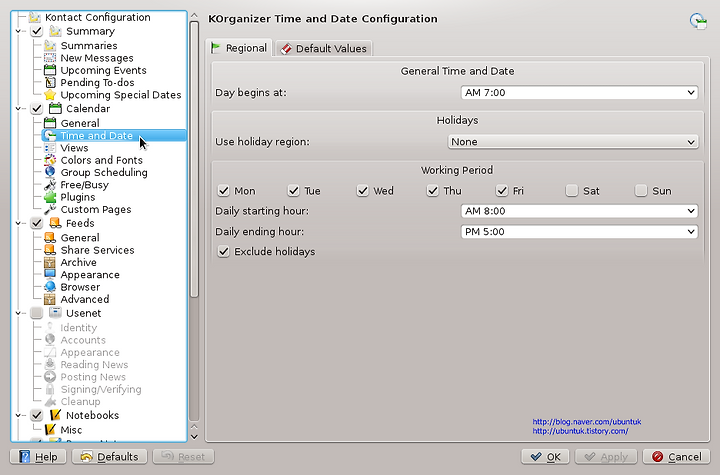Image resolution: width=720 pixels, height=475 pixels.
Task: Click the Views icon in Calendar
Action: pyautogui.click(x=50, y=148)
